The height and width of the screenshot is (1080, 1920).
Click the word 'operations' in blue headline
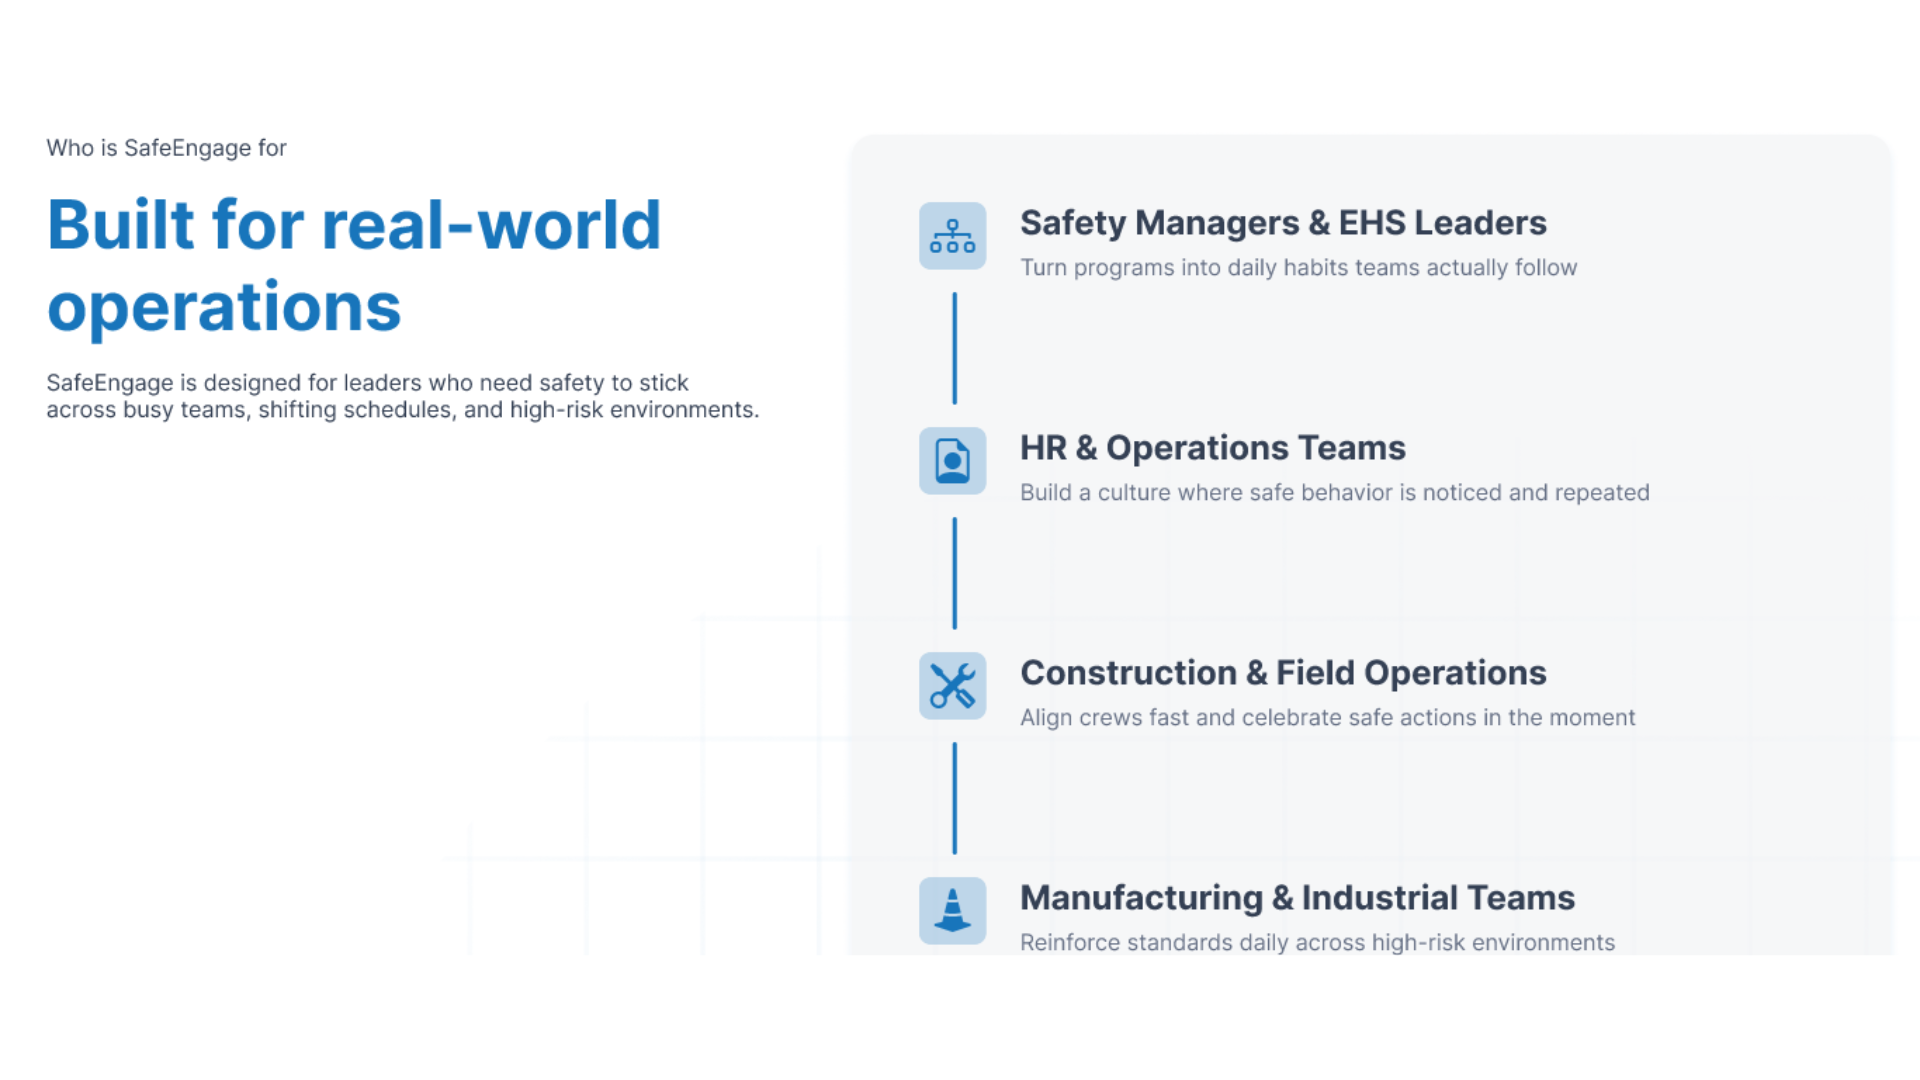(x=224, y=308)
